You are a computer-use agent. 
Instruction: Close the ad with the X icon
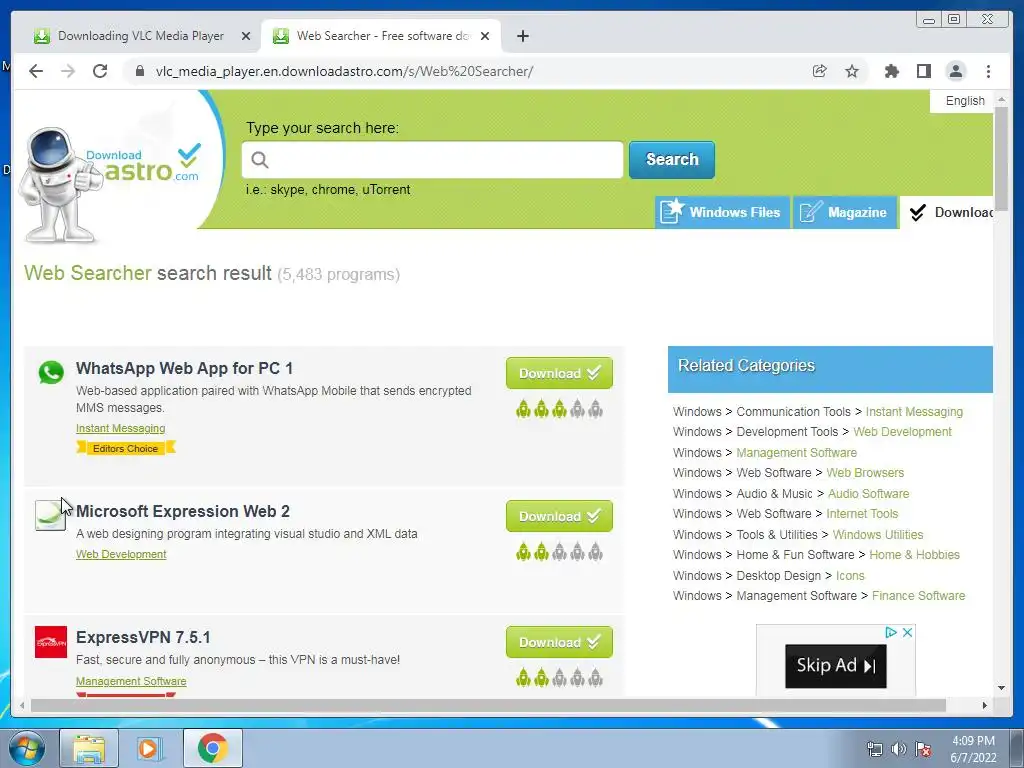(907, 632)
